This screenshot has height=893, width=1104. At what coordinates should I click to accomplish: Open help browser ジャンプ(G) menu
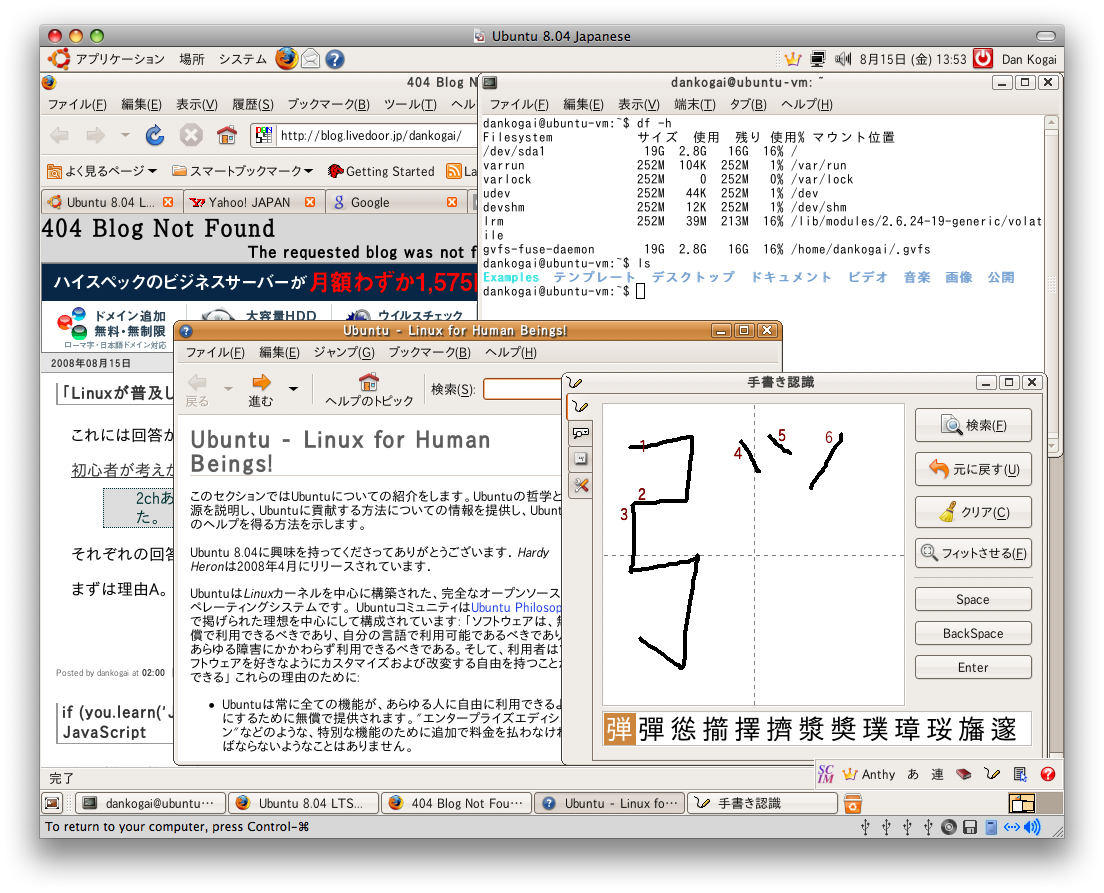pyautogui.click(x=344, y=352)
